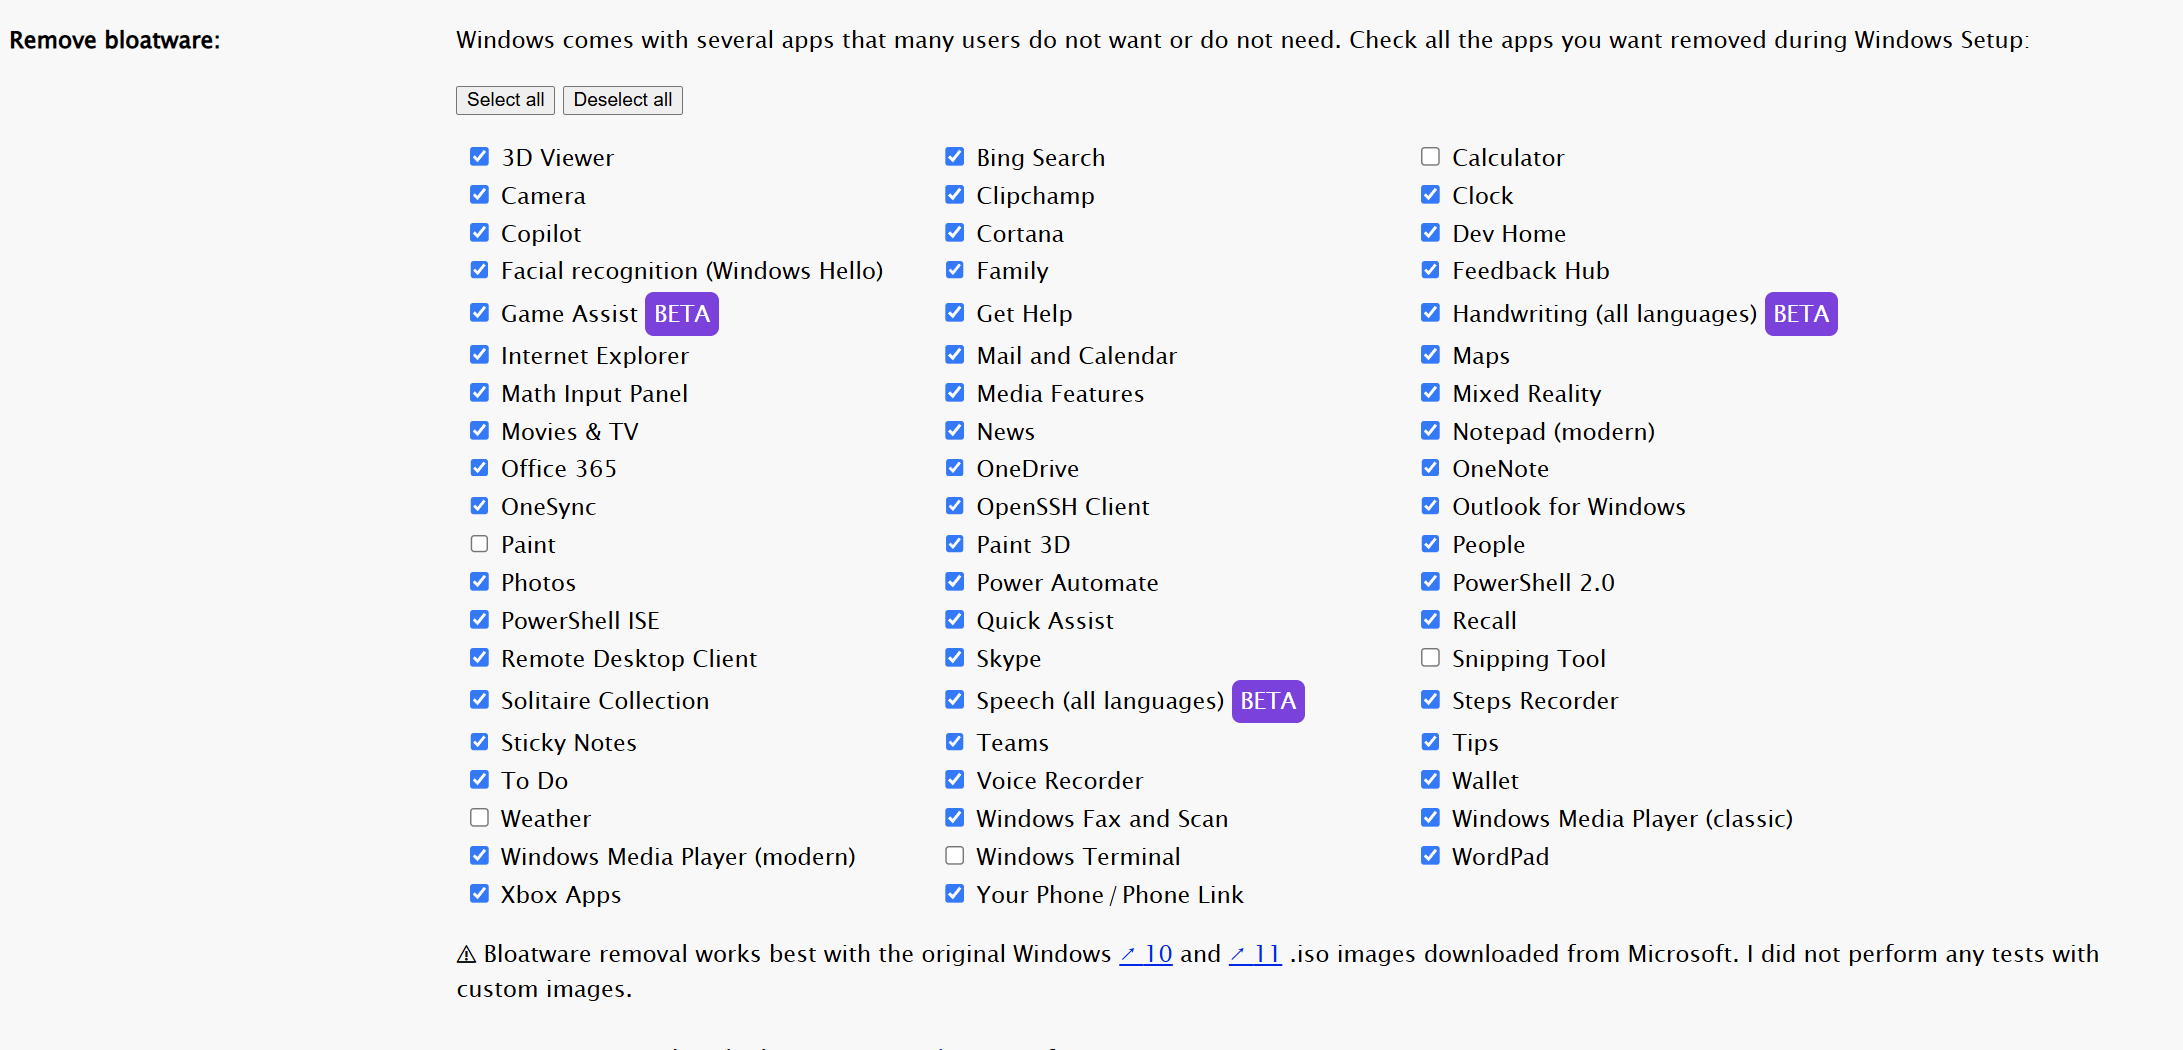Screen dimensions: 2183x1050
Task: Toggle the Clipchamp checkbox
Action: click(x=955, y=195)
